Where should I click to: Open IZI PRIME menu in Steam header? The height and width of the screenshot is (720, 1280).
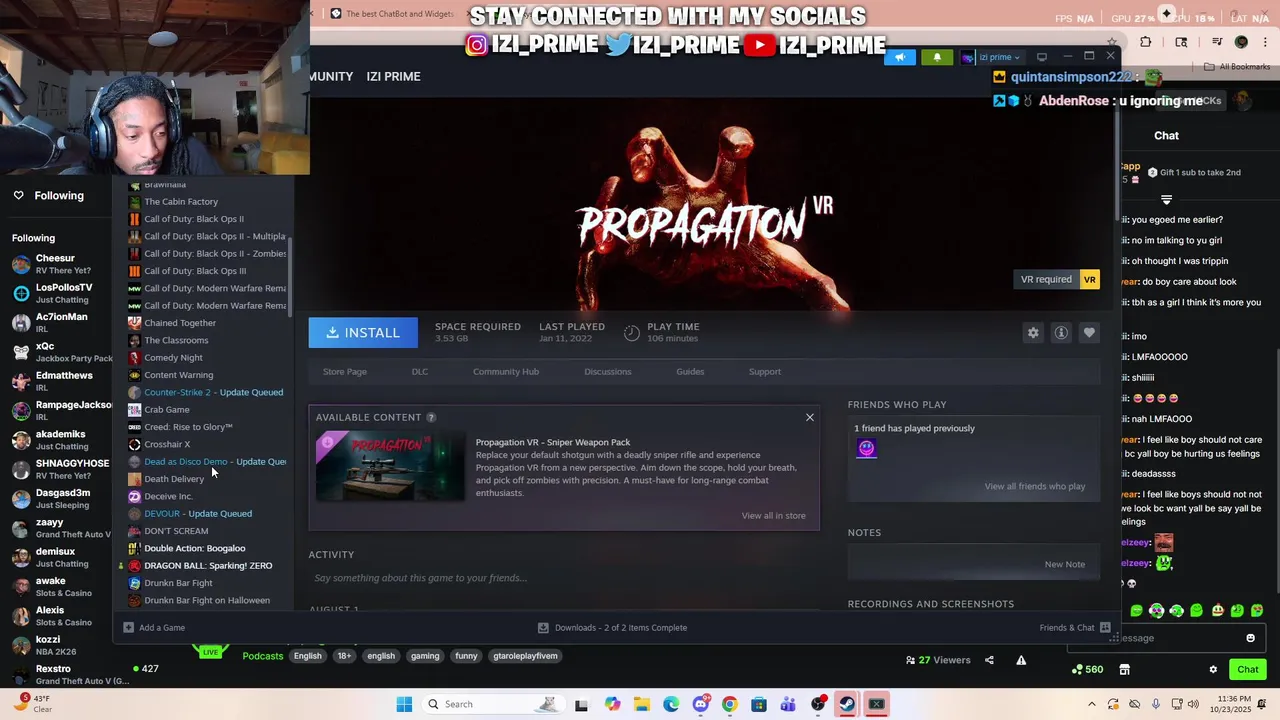pyautogui.click(x=393, y=76)
